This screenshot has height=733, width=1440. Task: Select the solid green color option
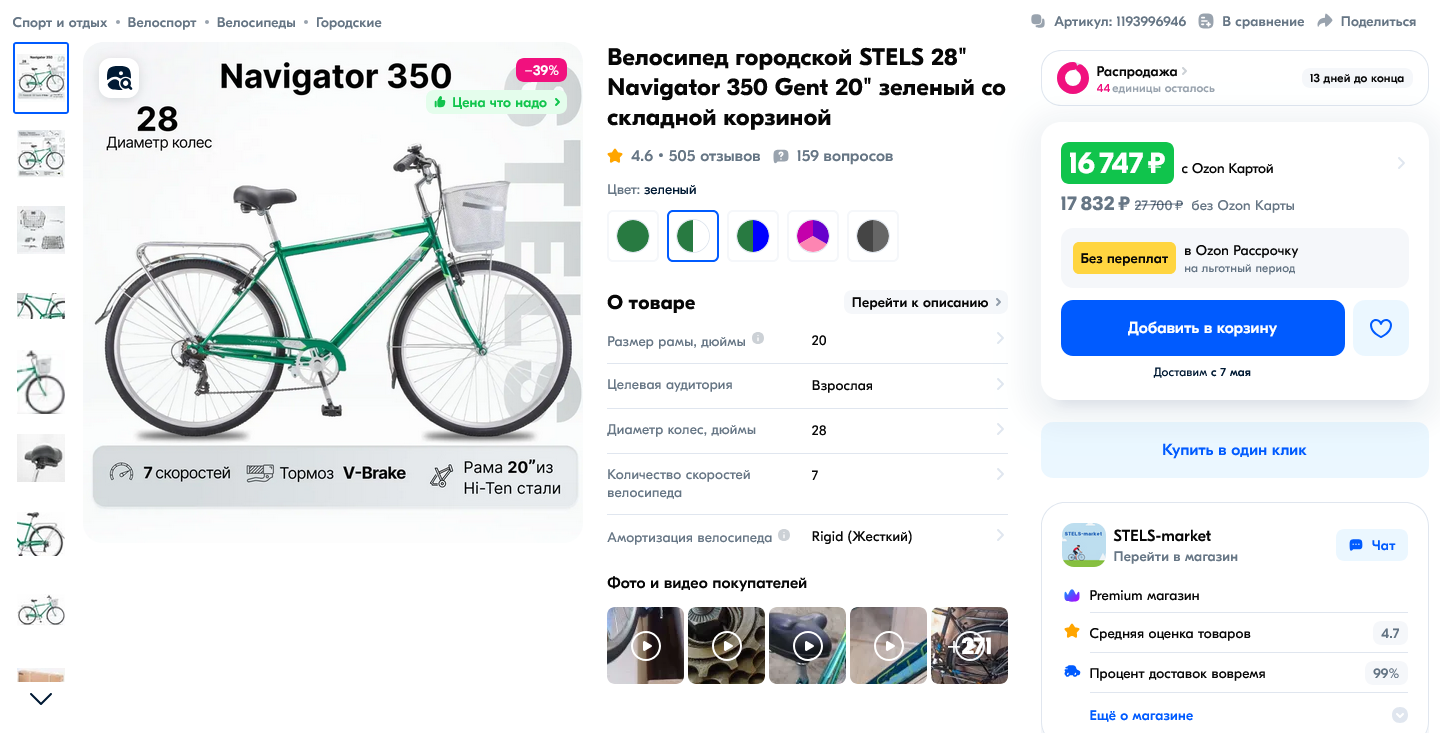[633, 236]
